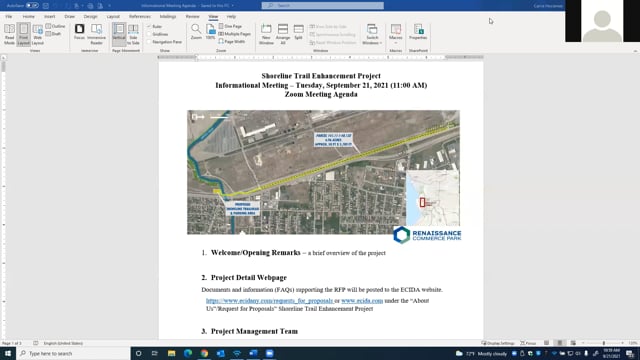Viewport: 640px width, 360px height.
Task: Select Print Layout view
Action: click(23, 34)
